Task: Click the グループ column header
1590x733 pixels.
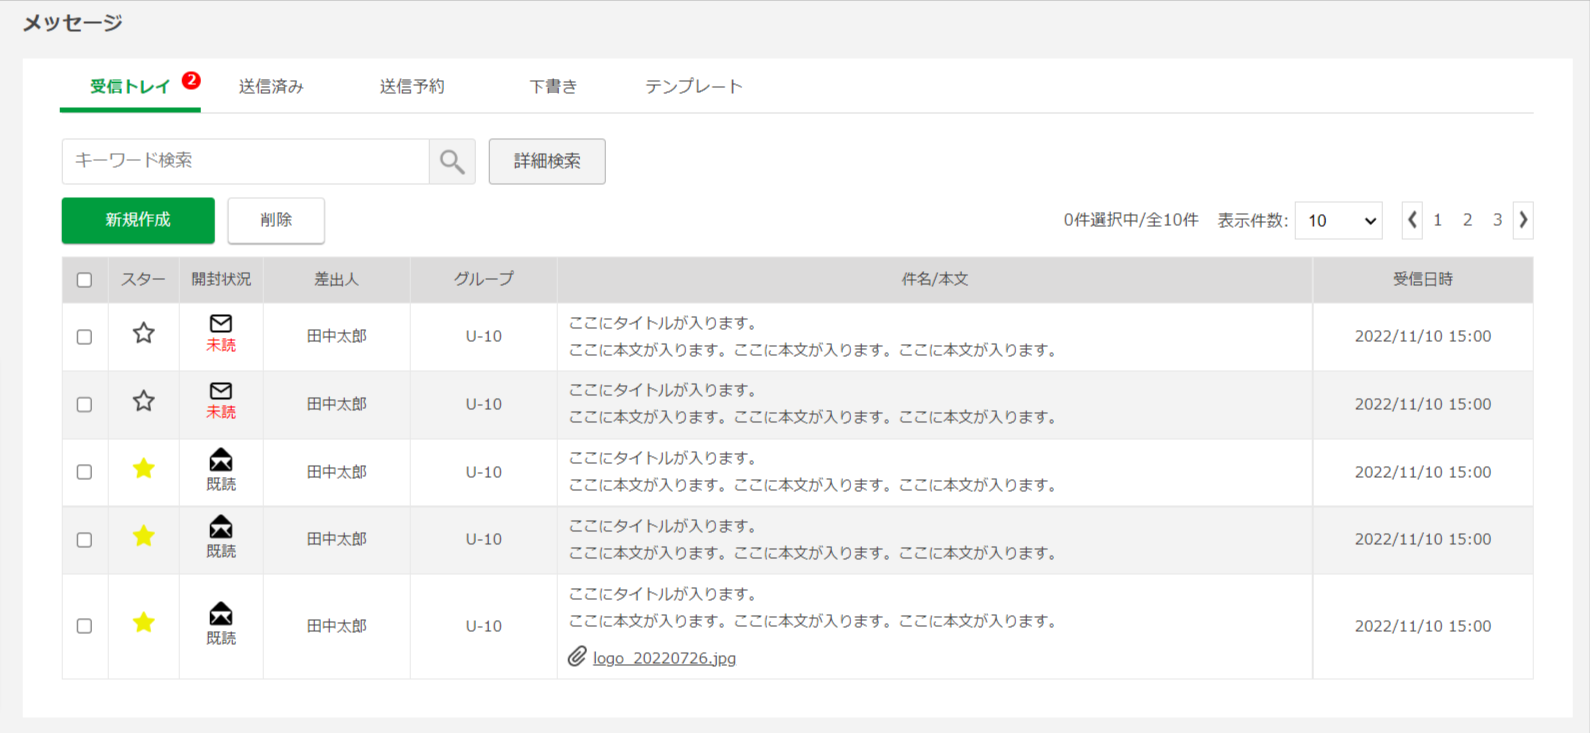Action: point(484,280)
